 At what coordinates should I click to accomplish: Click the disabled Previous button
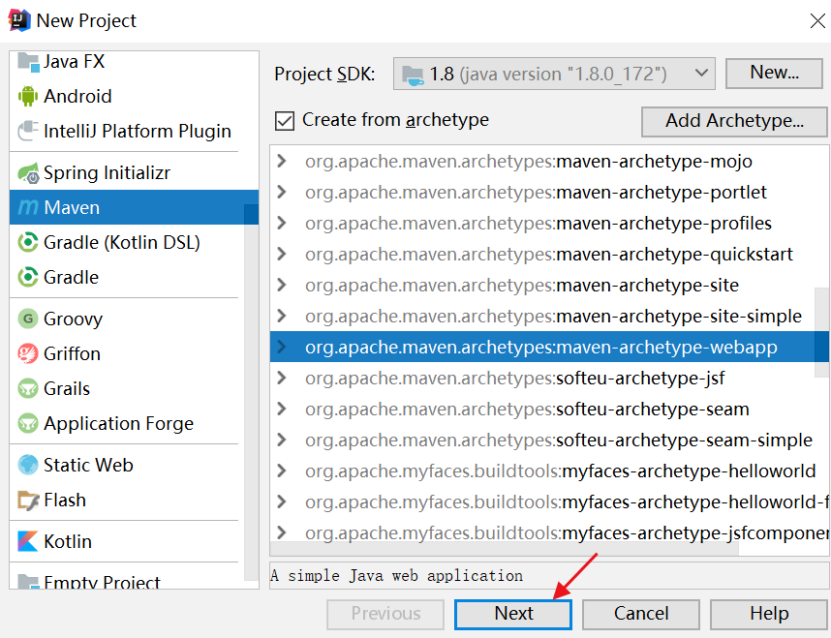[385, 614]
